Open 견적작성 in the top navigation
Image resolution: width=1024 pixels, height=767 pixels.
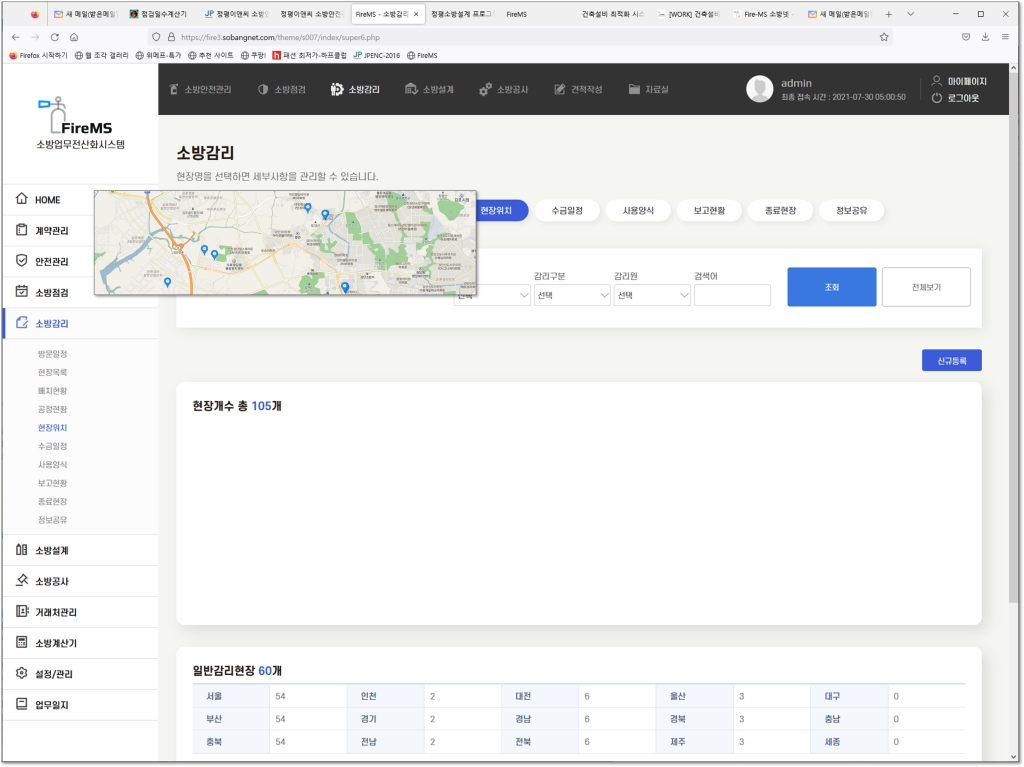(579, 89)
